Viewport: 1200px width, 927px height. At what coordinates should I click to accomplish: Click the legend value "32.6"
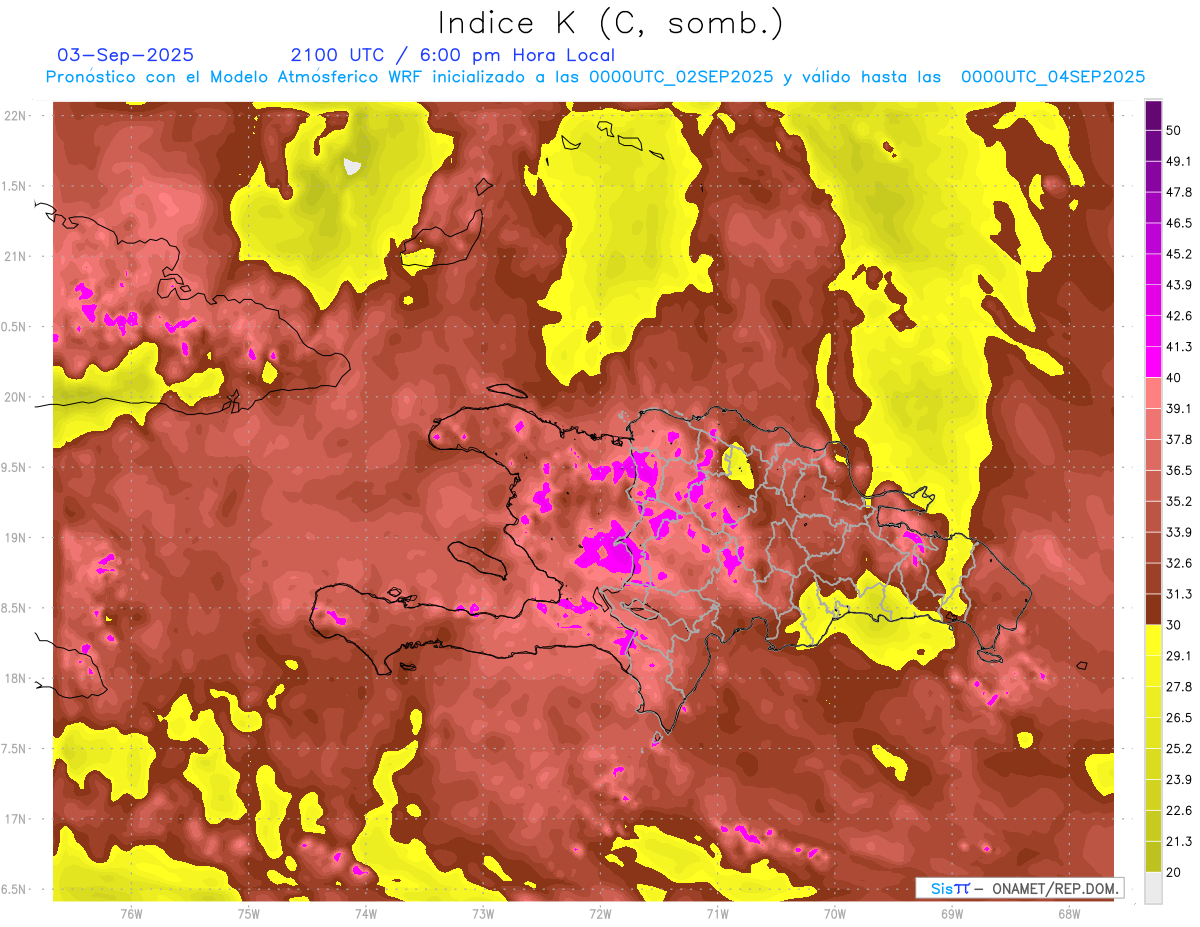click(1177, 563)
